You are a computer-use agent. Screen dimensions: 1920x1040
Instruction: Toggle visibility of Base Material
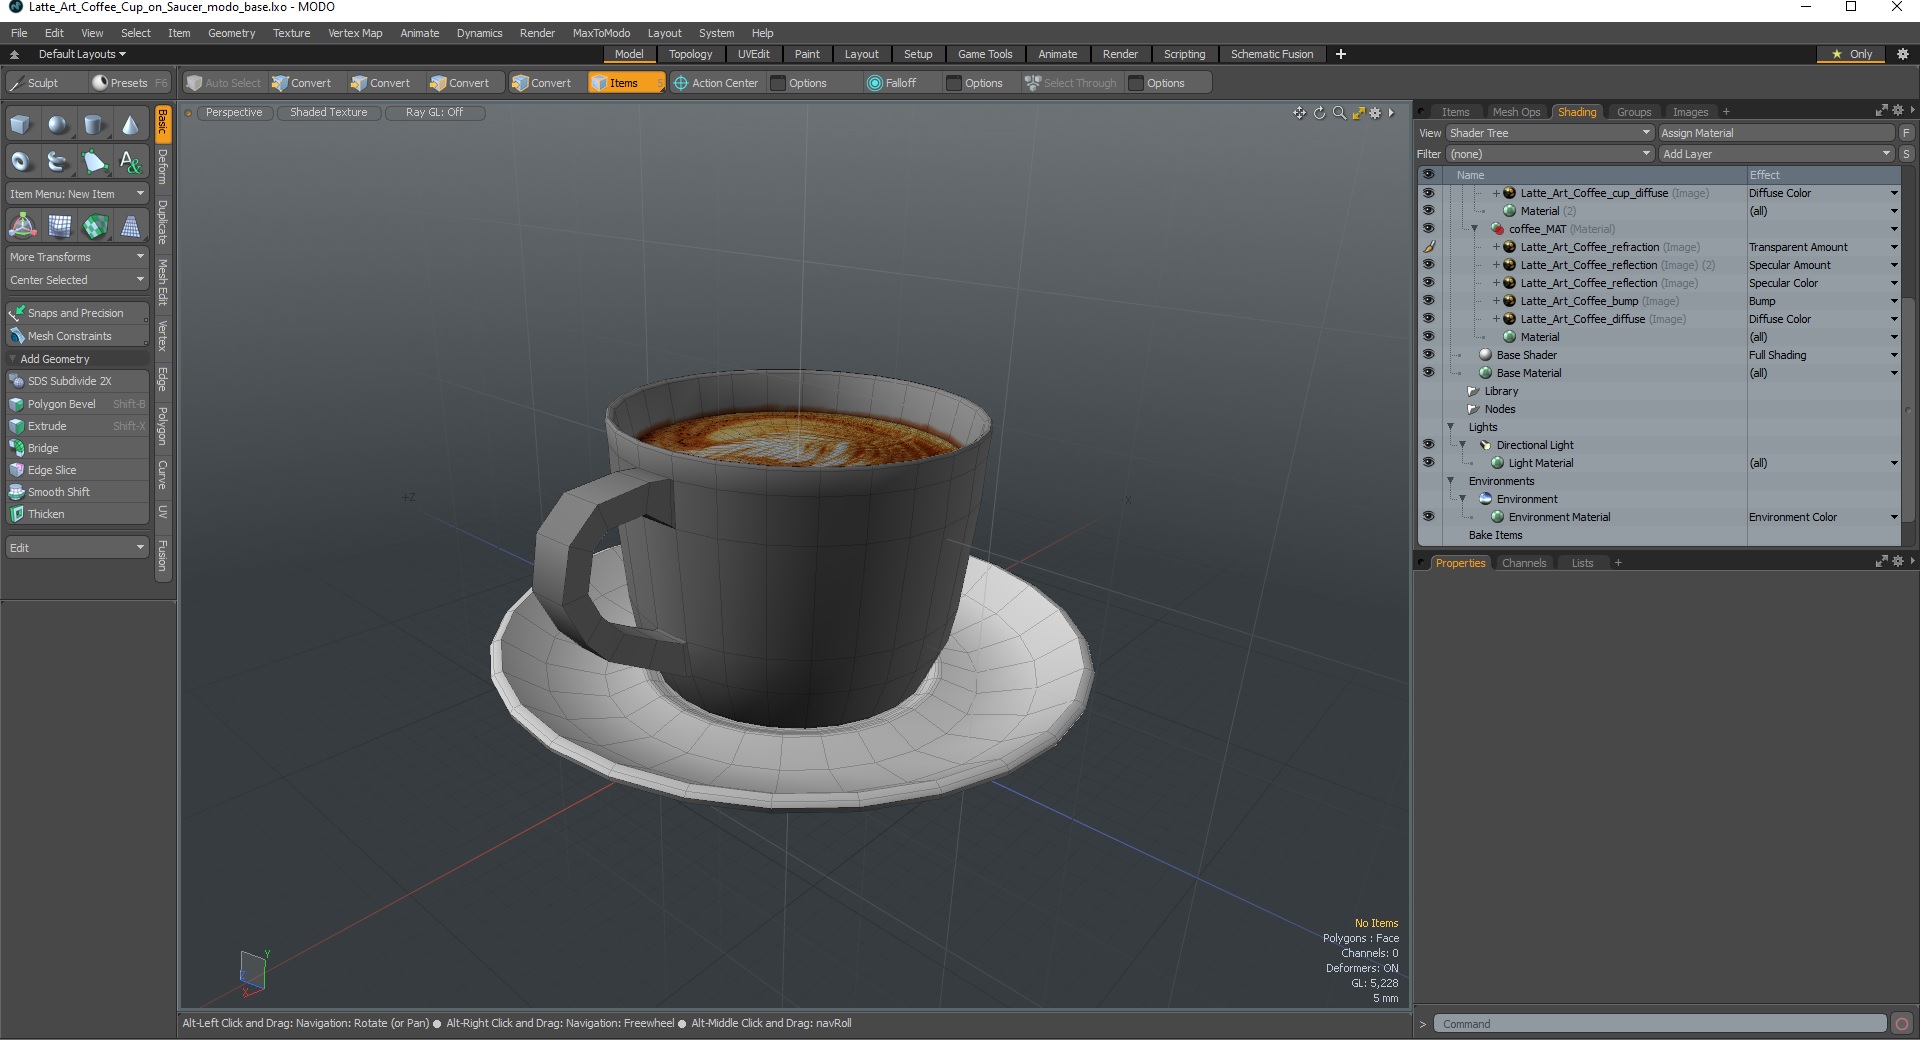point(1428,373)
